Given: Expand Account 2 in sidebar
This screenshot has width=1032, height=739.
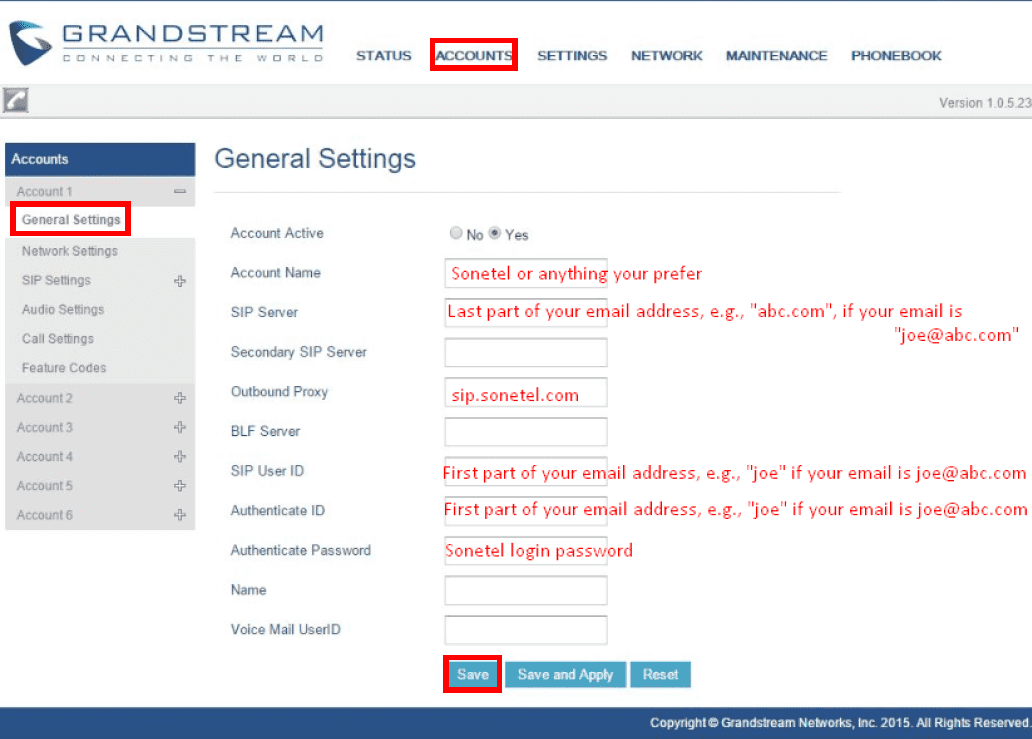Looking at the screenshot, I should click(180, 398).
